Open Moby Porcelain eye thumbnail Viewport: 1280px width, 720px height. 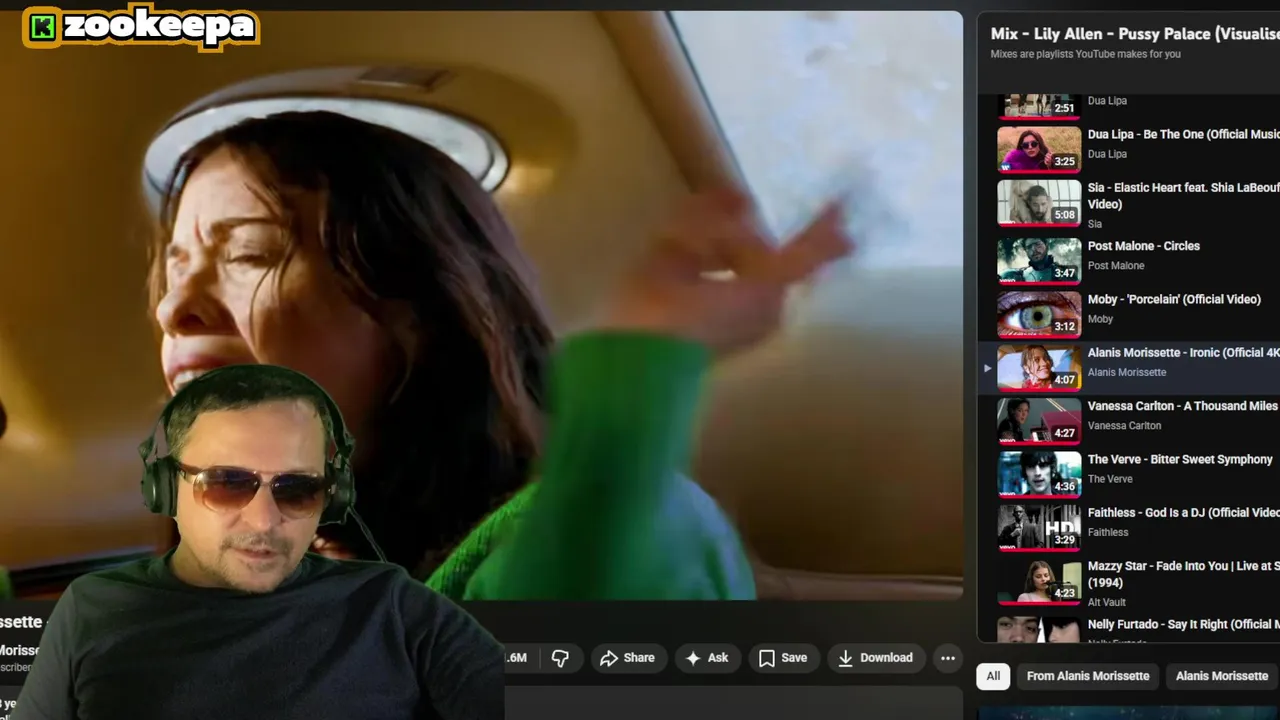coord(1039,314)
